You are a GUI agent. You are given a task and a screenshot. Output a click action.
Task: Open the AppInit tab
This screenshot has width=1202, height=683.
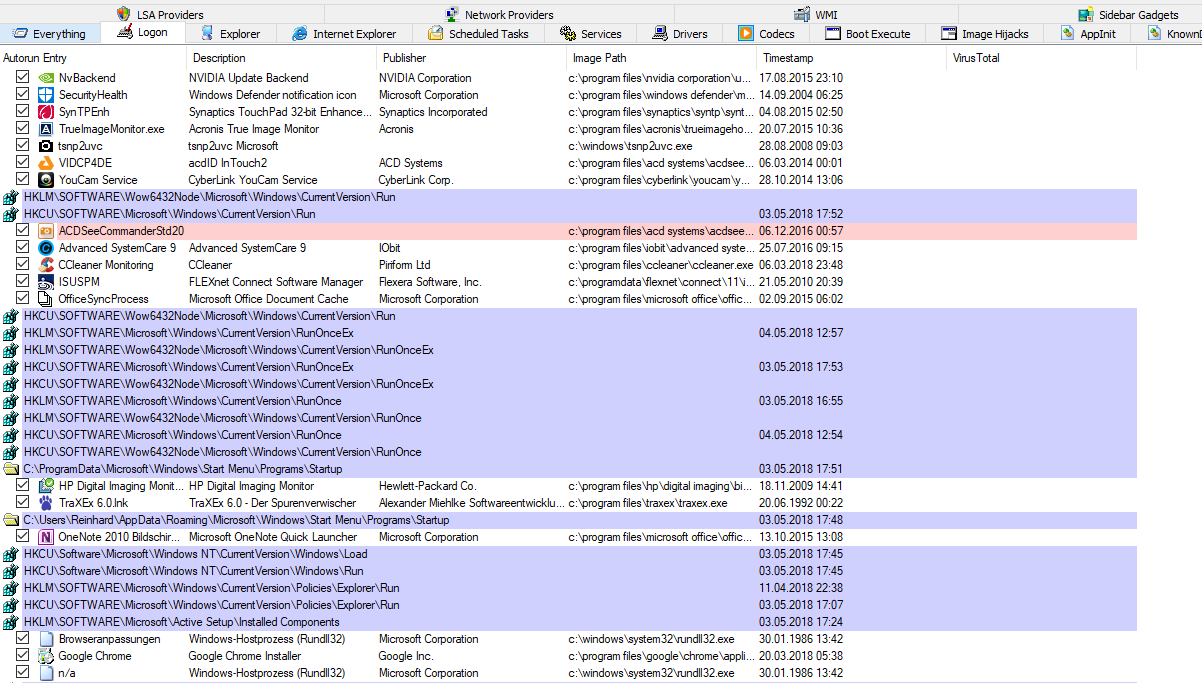coord(1088,34)
